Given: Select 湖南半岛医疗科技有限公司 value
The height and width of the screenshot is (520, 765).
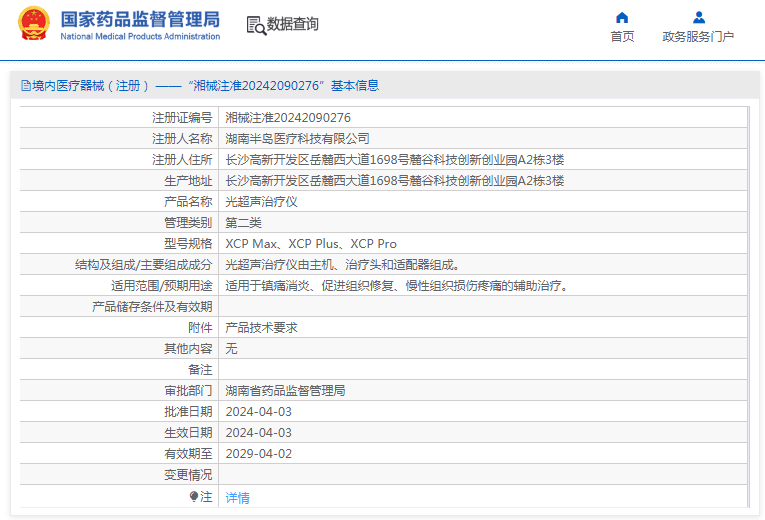Looking at the screenshot, I should click(x=297, y=139).
